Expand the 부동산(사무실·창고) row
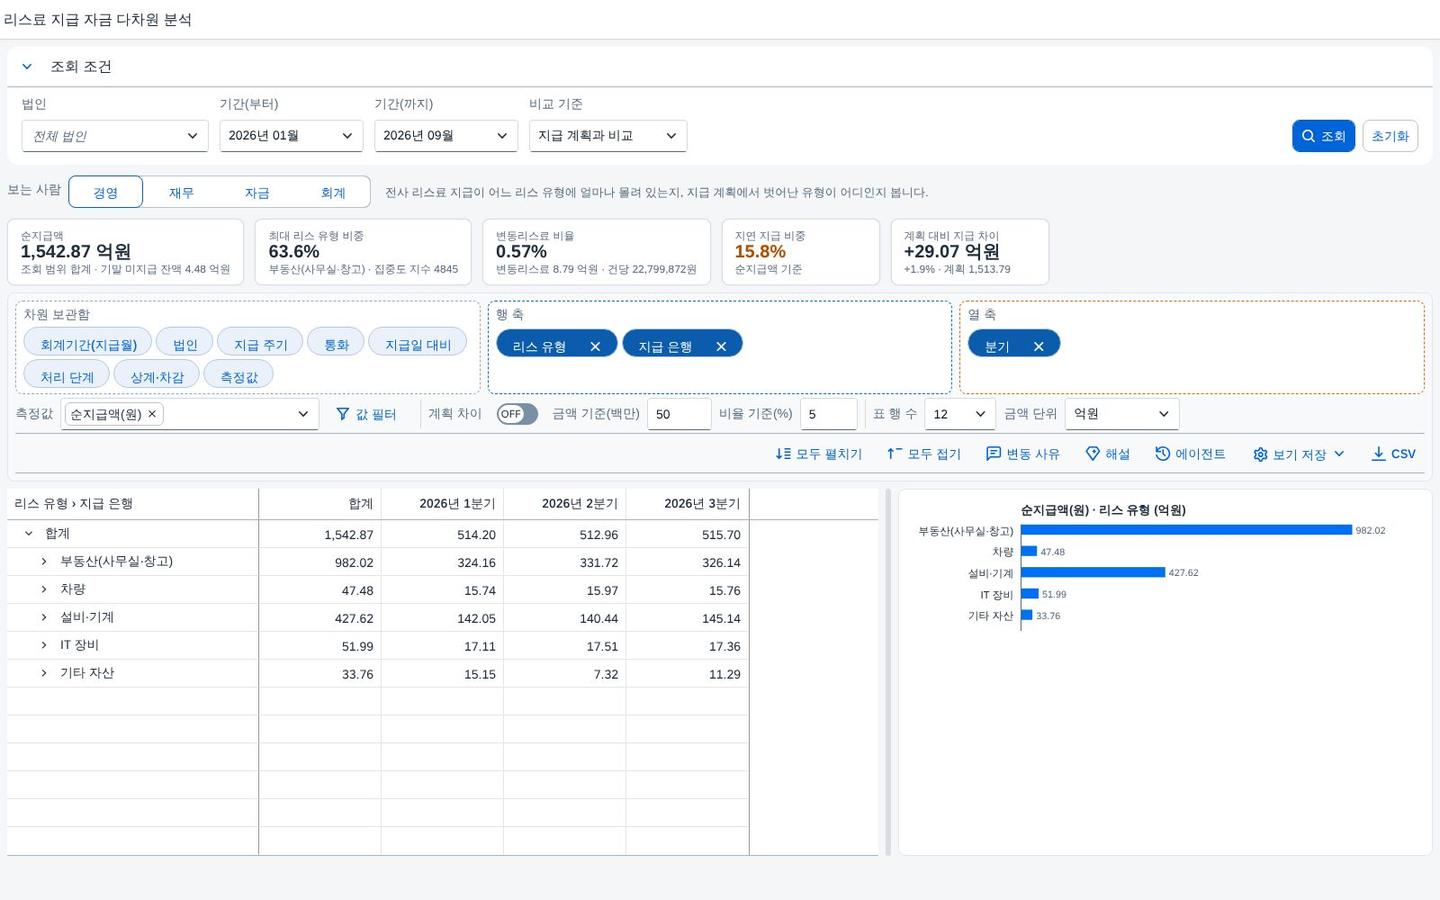 pyautogui.click(x=44, y=562)
